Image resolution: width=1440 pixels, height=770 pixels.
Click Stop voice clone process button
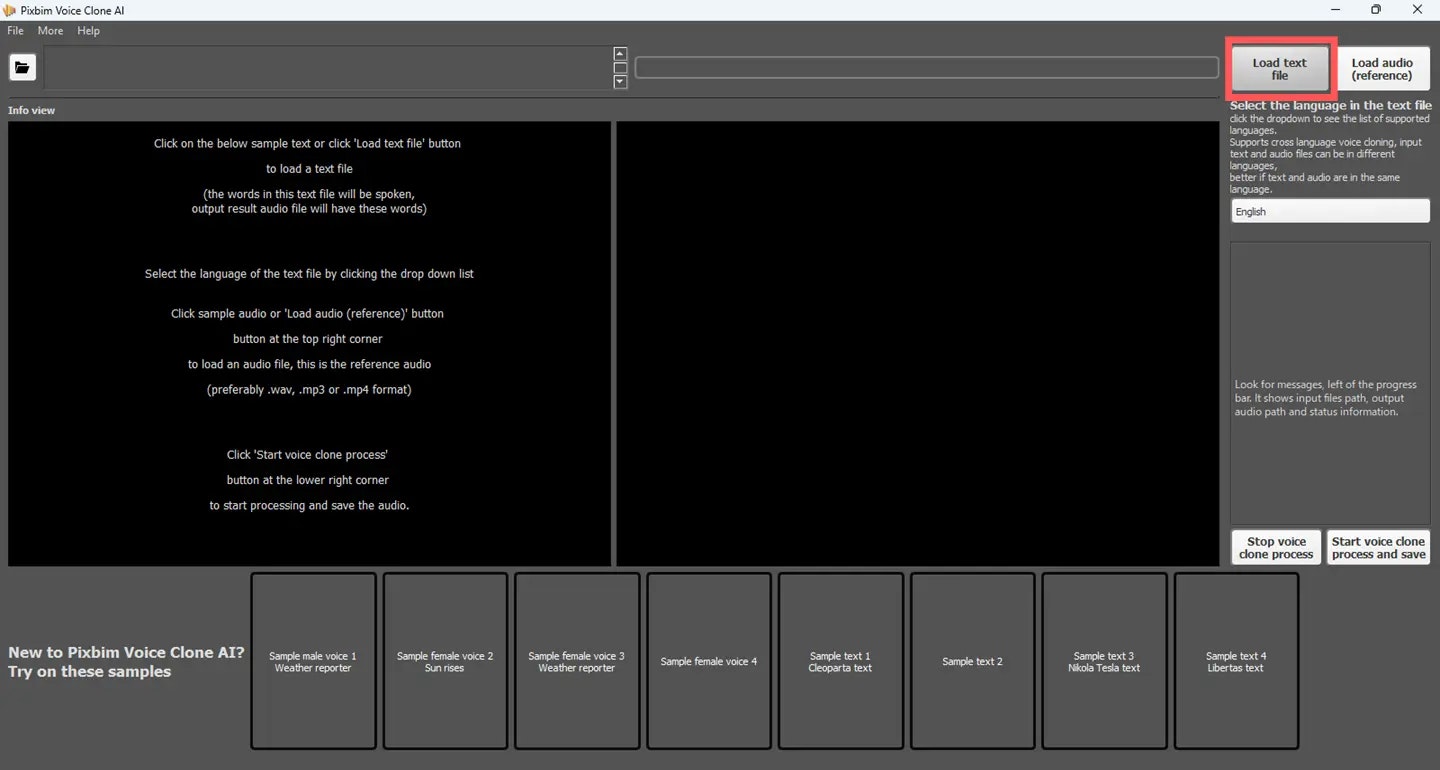click(x=1276, y=548)
